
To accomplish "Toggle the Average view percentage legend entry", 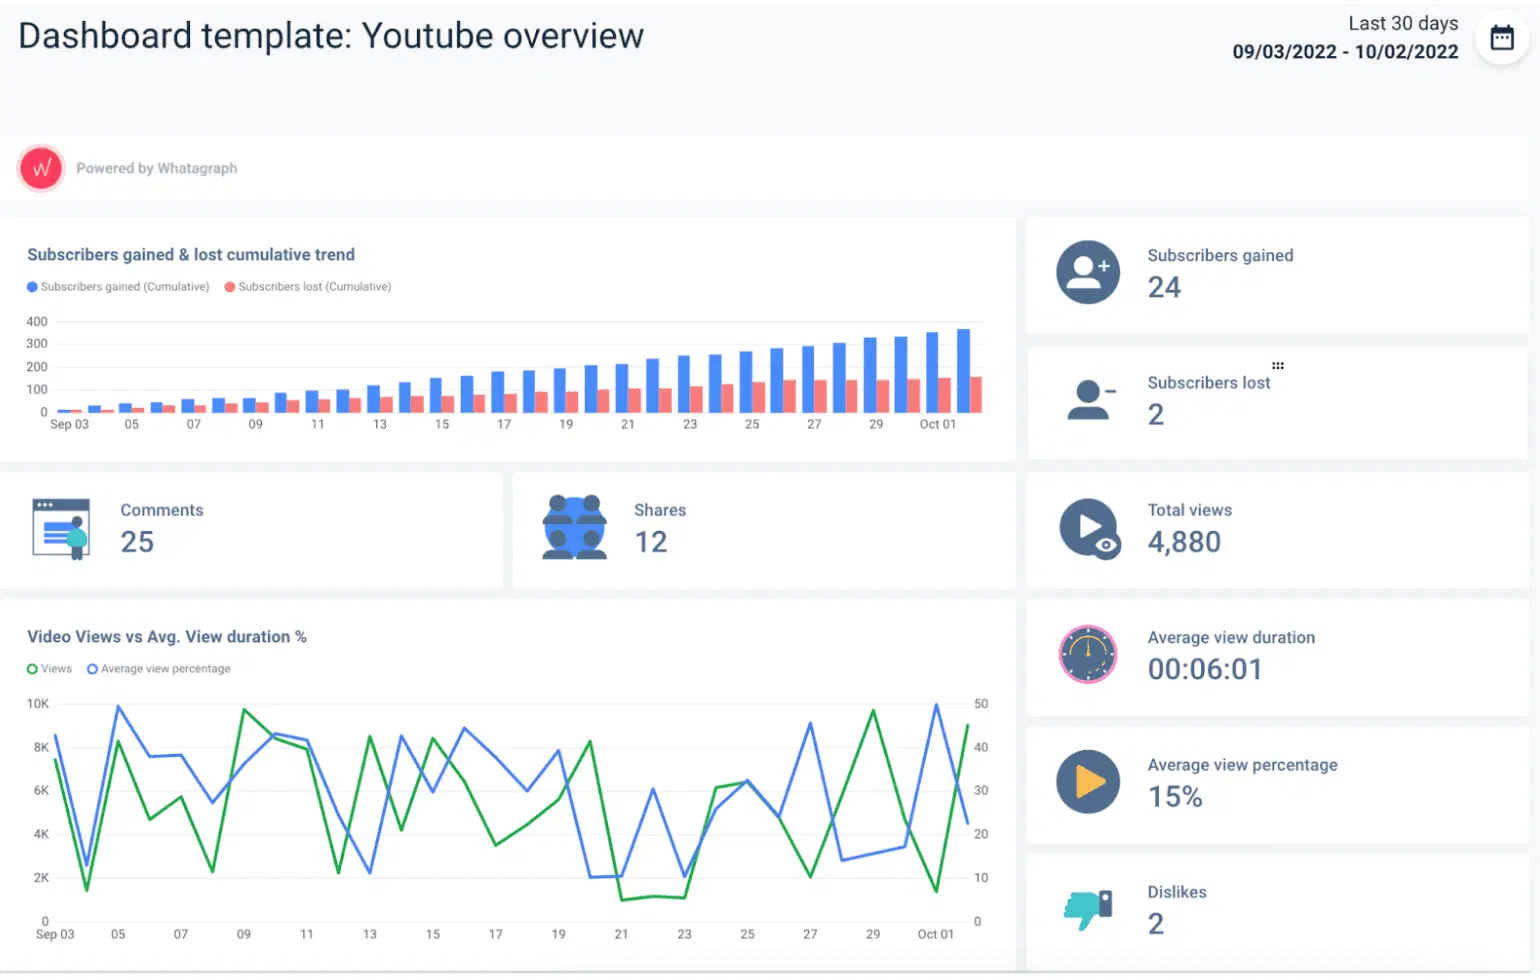I will click(157, 668).
